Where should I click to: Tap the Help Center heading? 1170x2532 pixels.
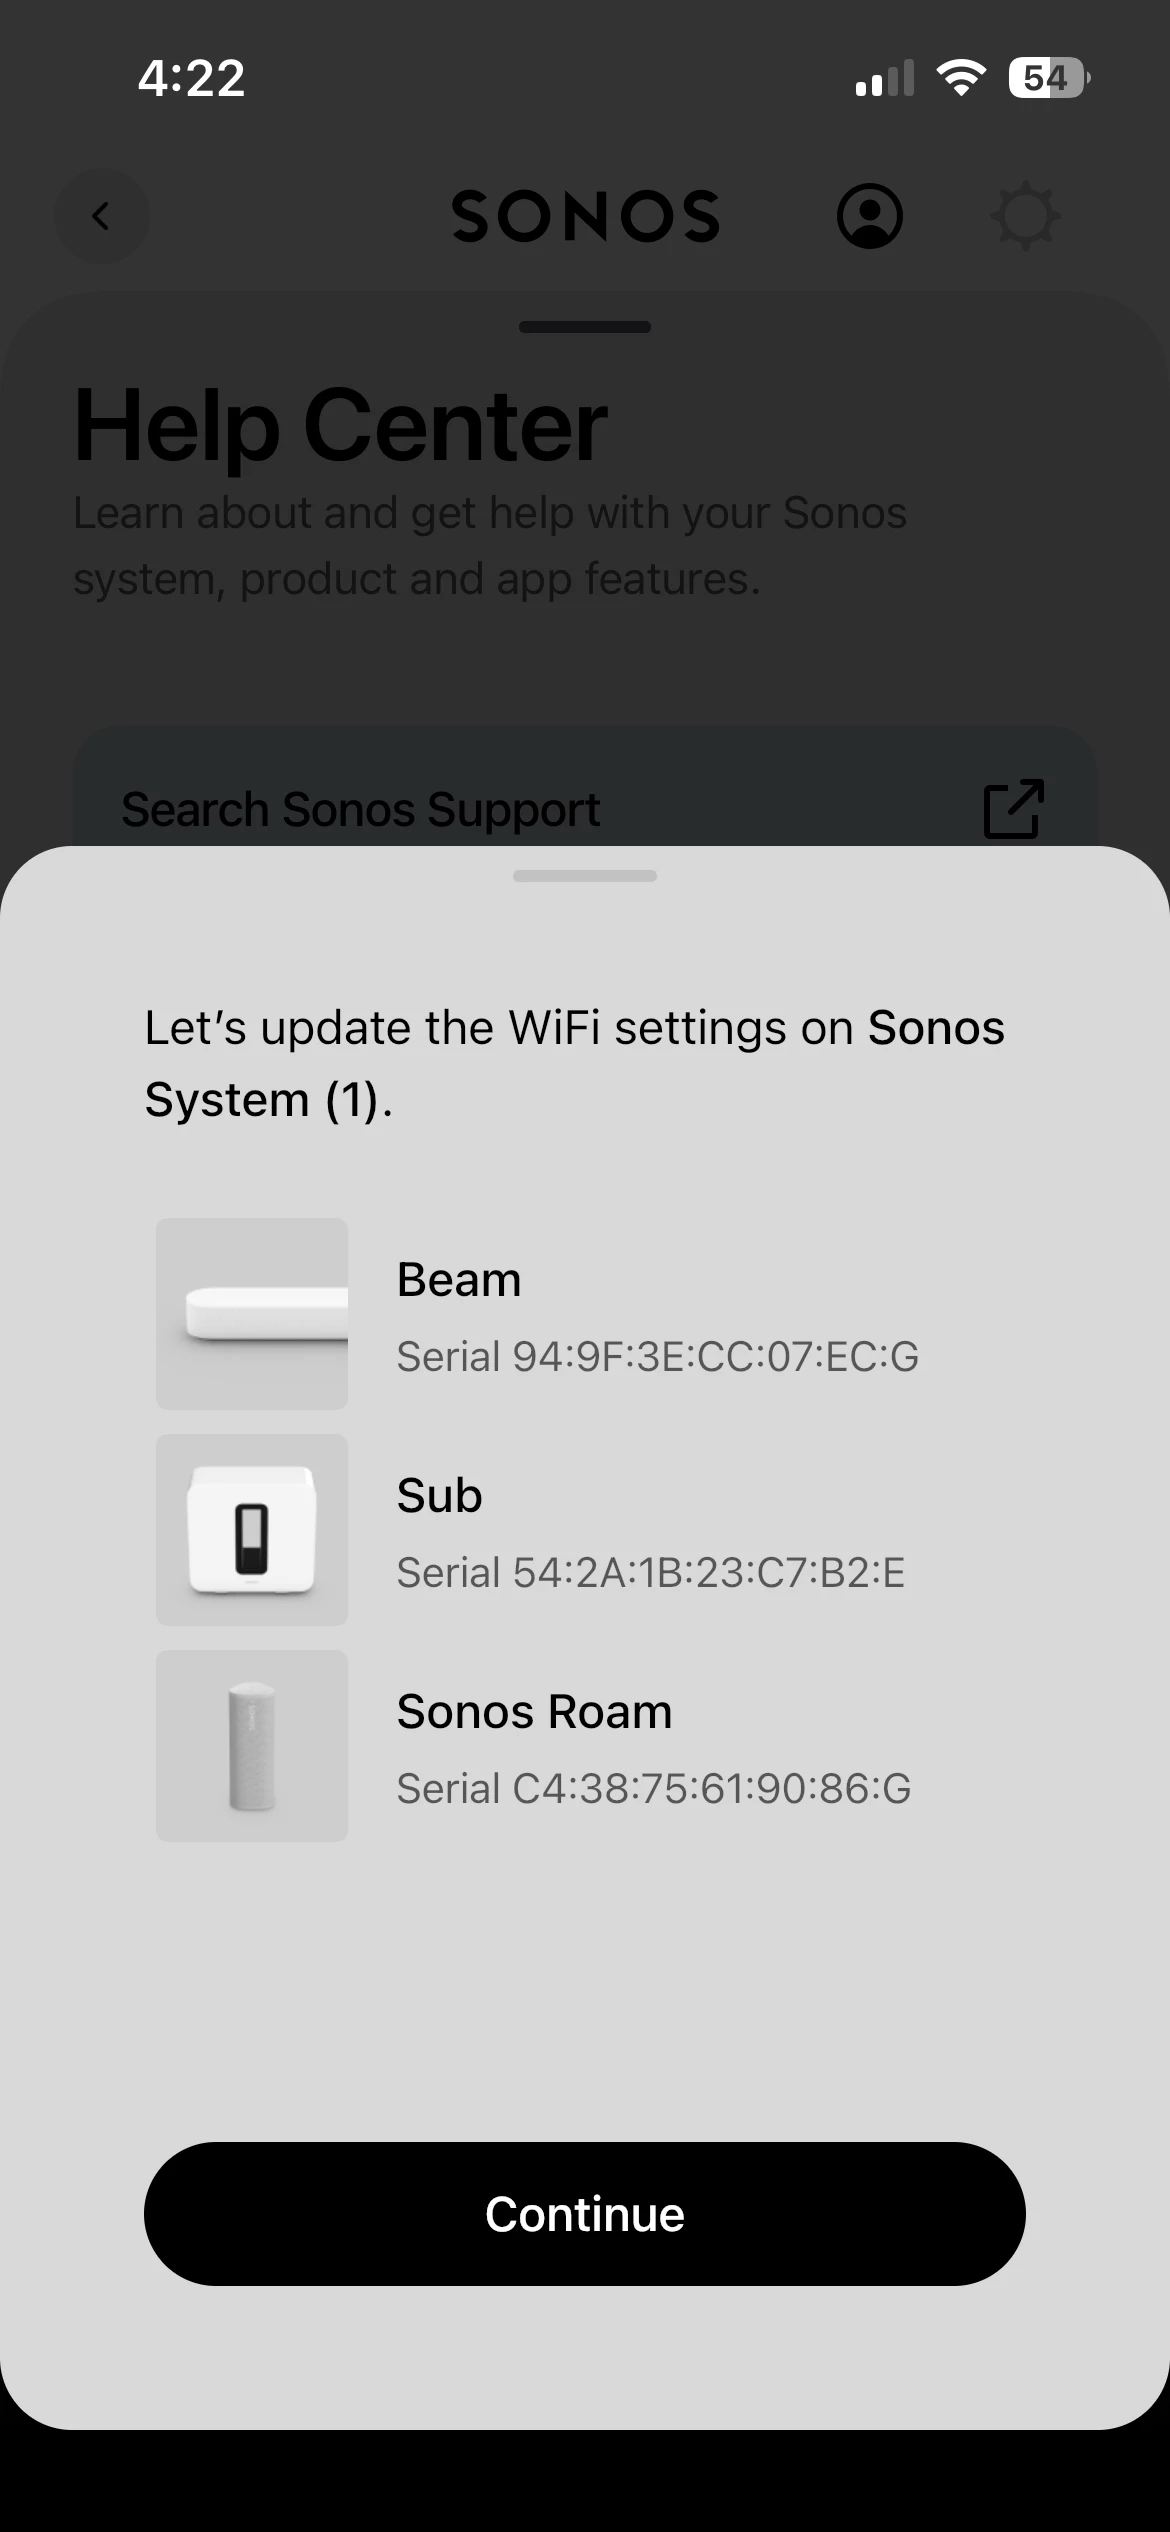click(x=340, y=426)
